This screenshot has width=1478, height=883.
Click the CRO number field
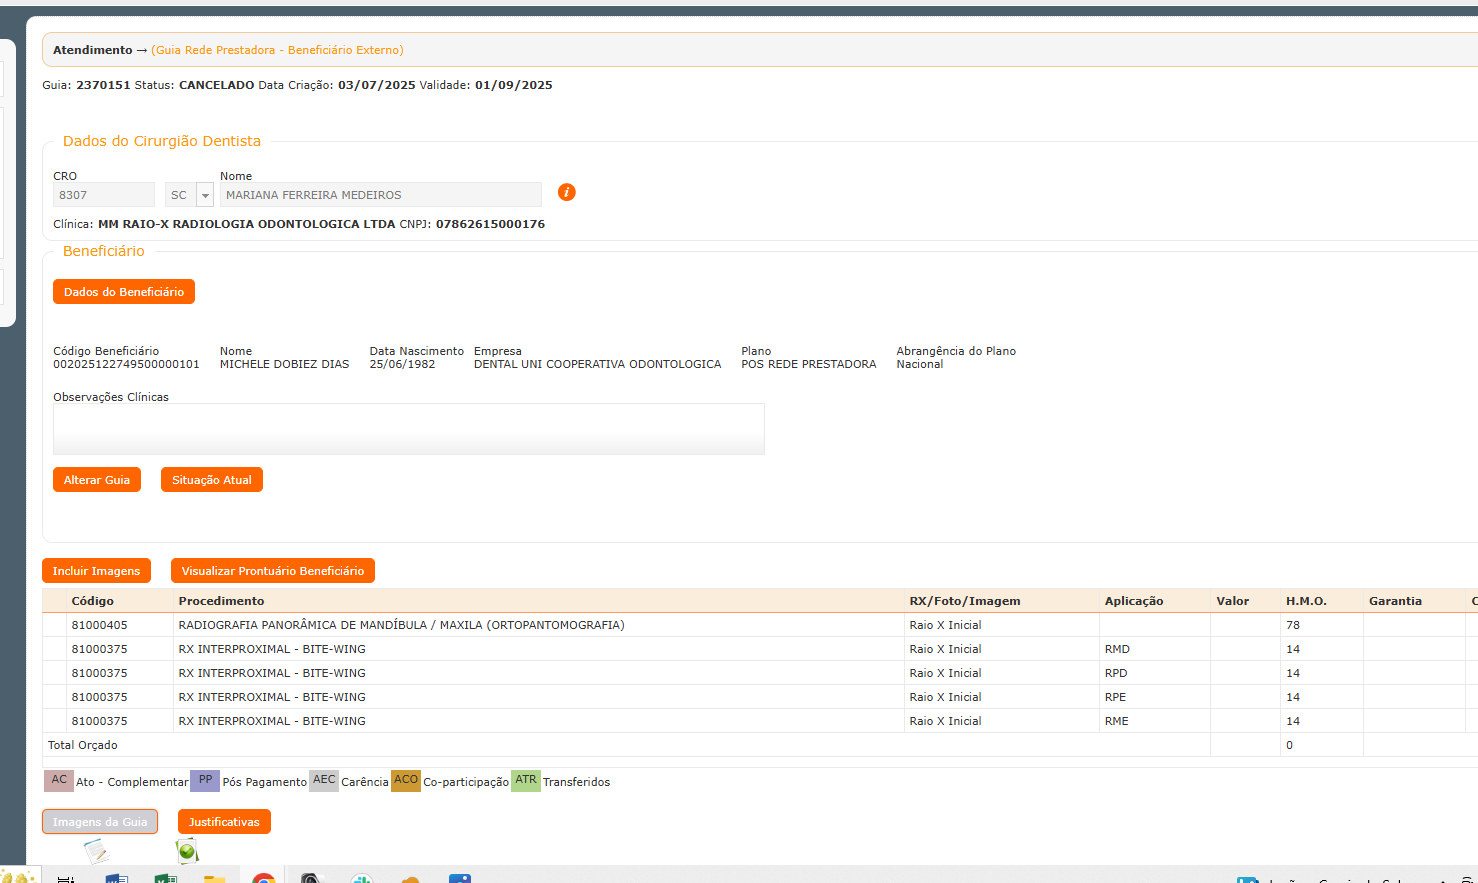pos(104,195)
